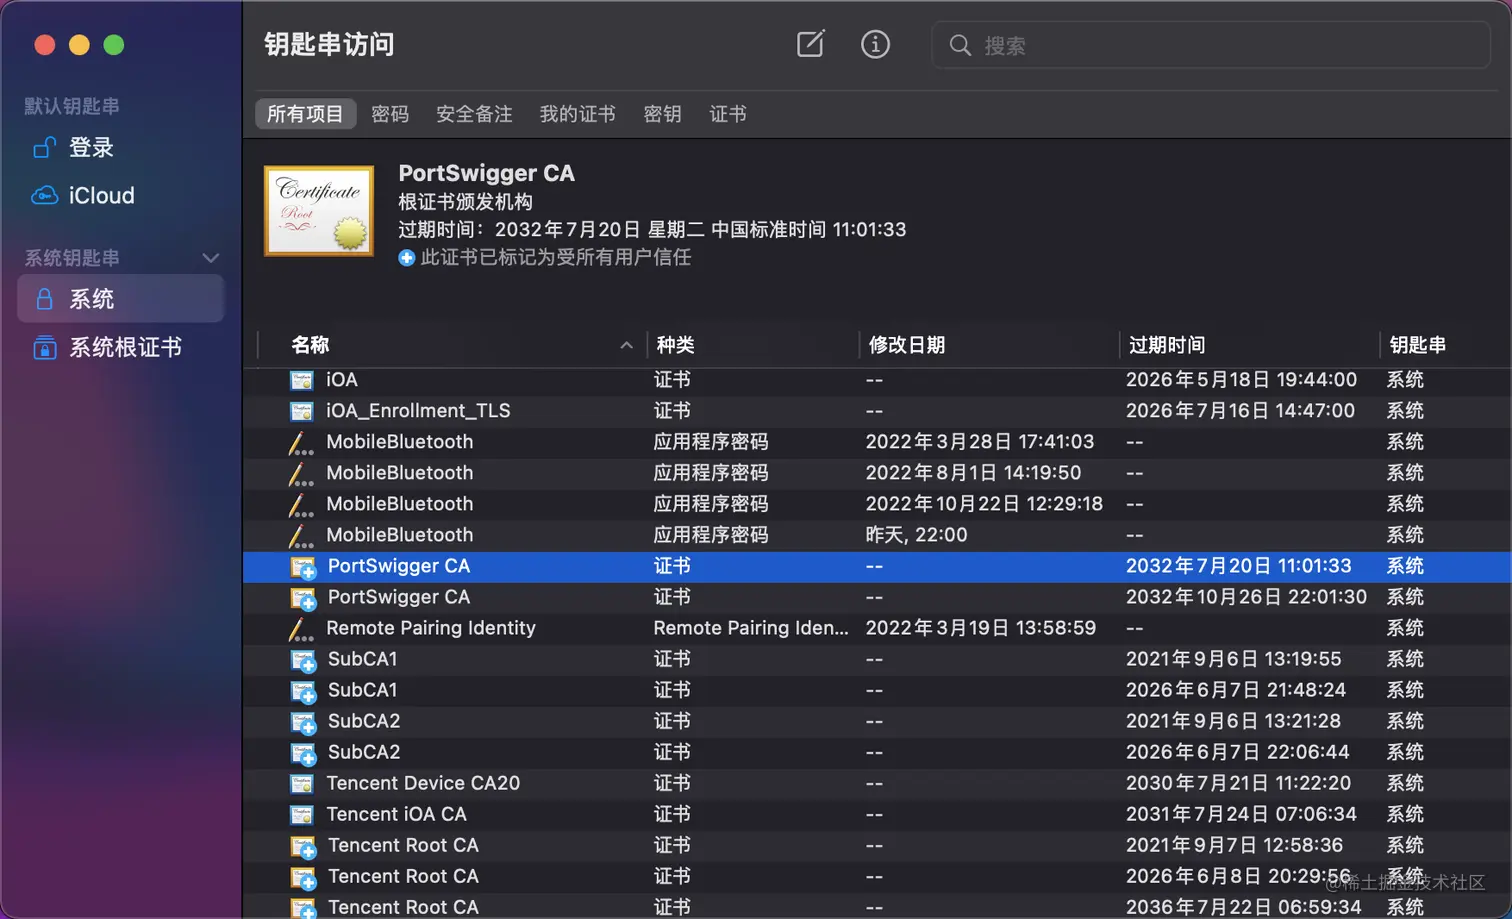Select SubCA1 expiring 2026年6月7日 21:48:24

(877, 691)
